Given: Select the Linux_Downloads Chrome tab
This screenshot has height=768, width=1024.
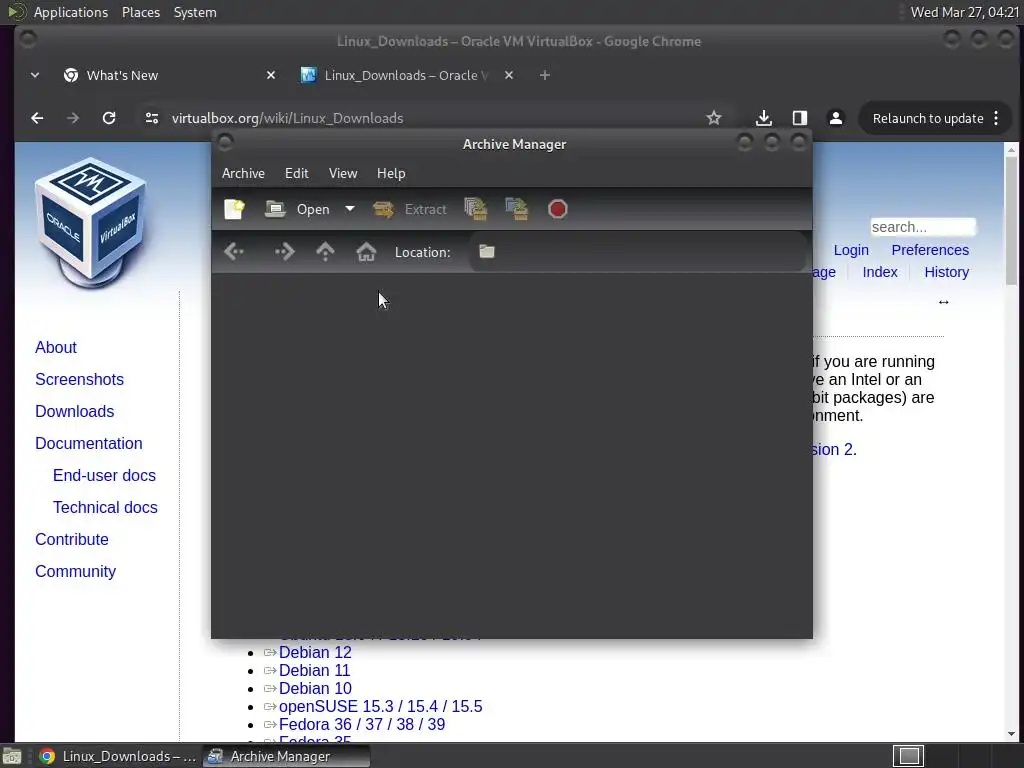Looking at the screenshot, I should [405, 75].
